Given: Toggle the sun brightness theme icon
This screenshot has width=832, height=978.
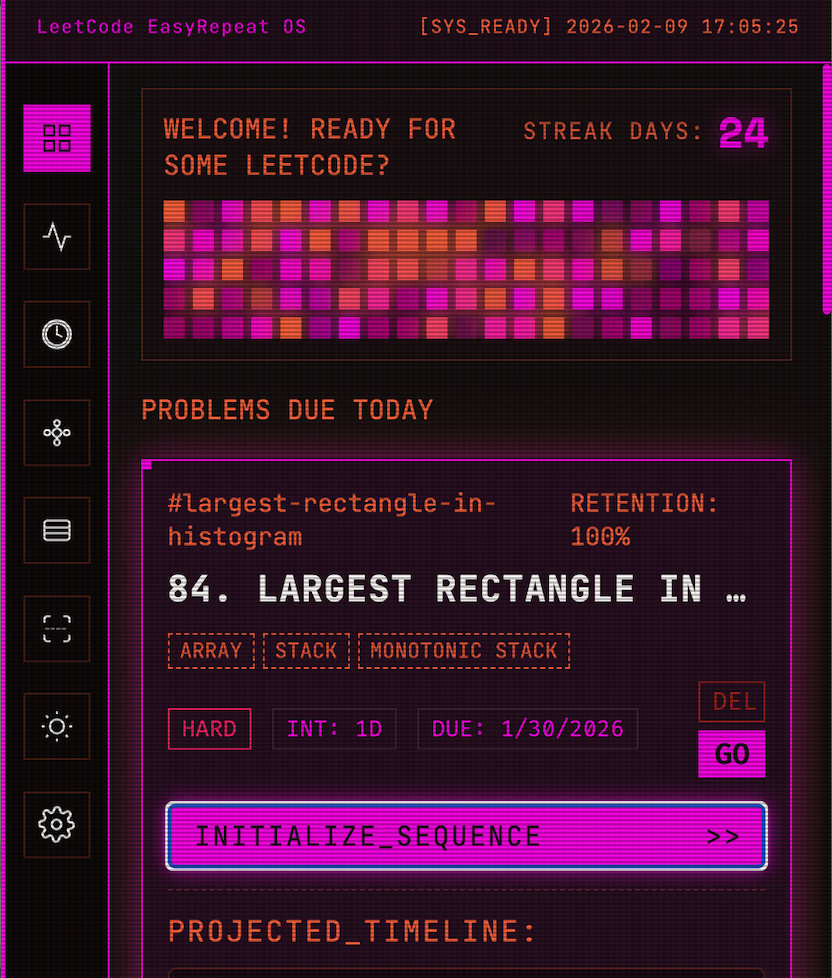Looking at the screenshot, I should click(57, 726).
